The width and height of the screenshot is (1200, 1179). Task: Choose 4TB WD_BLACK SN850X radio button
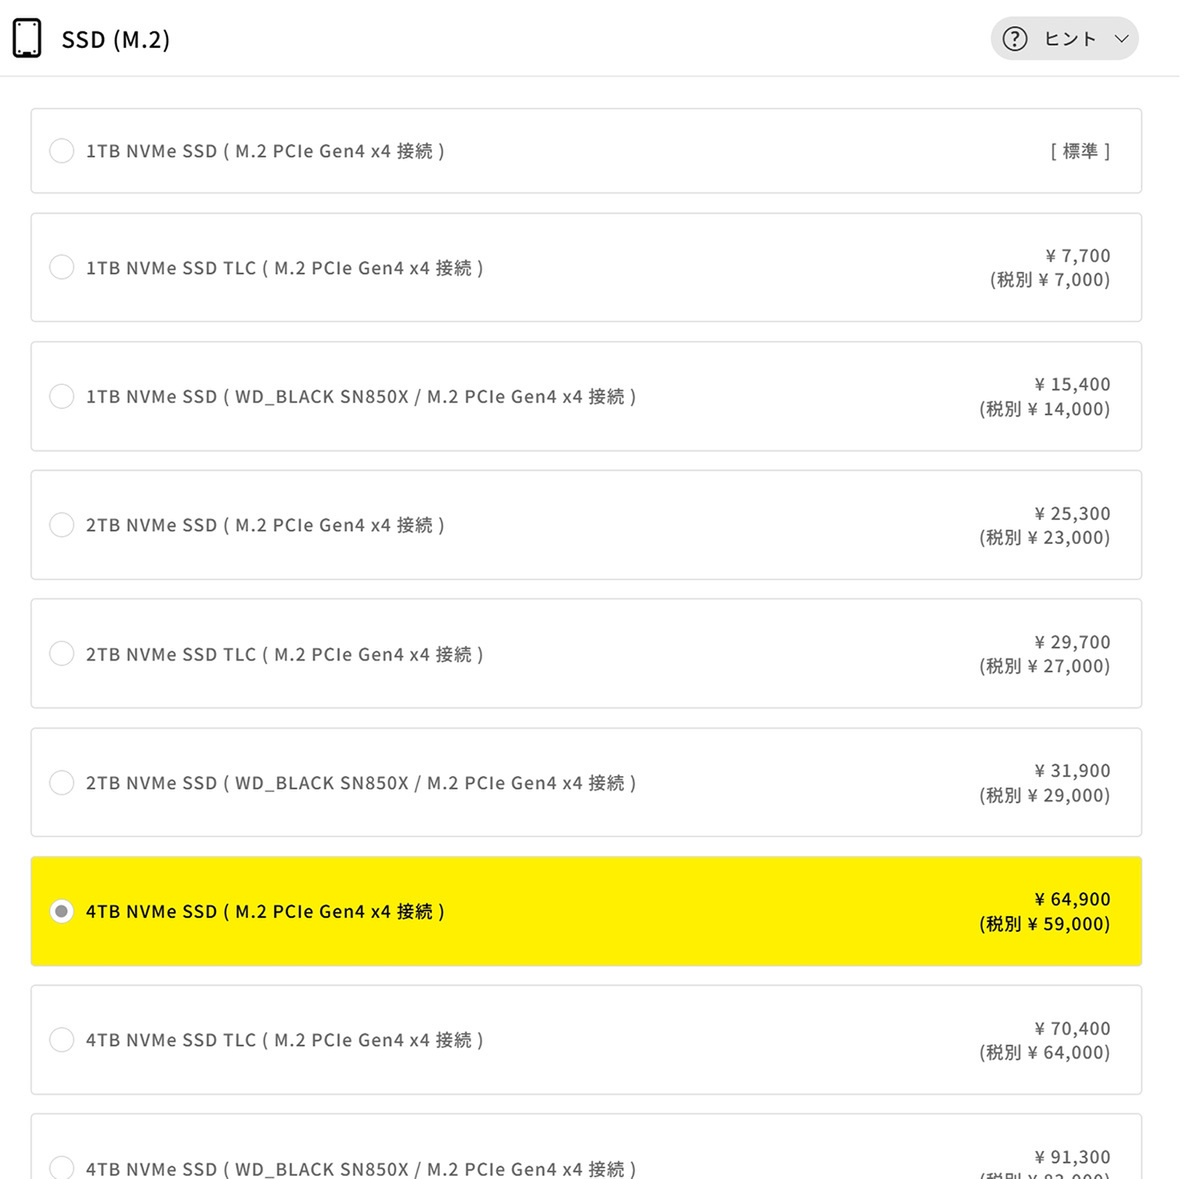click(x=62, y=1167)
